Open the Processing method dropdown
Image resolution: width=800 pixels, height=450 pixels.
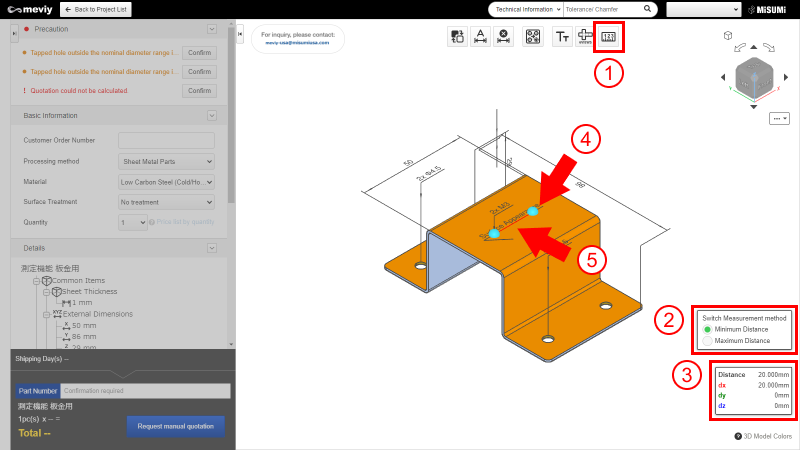tap(166, 161)
